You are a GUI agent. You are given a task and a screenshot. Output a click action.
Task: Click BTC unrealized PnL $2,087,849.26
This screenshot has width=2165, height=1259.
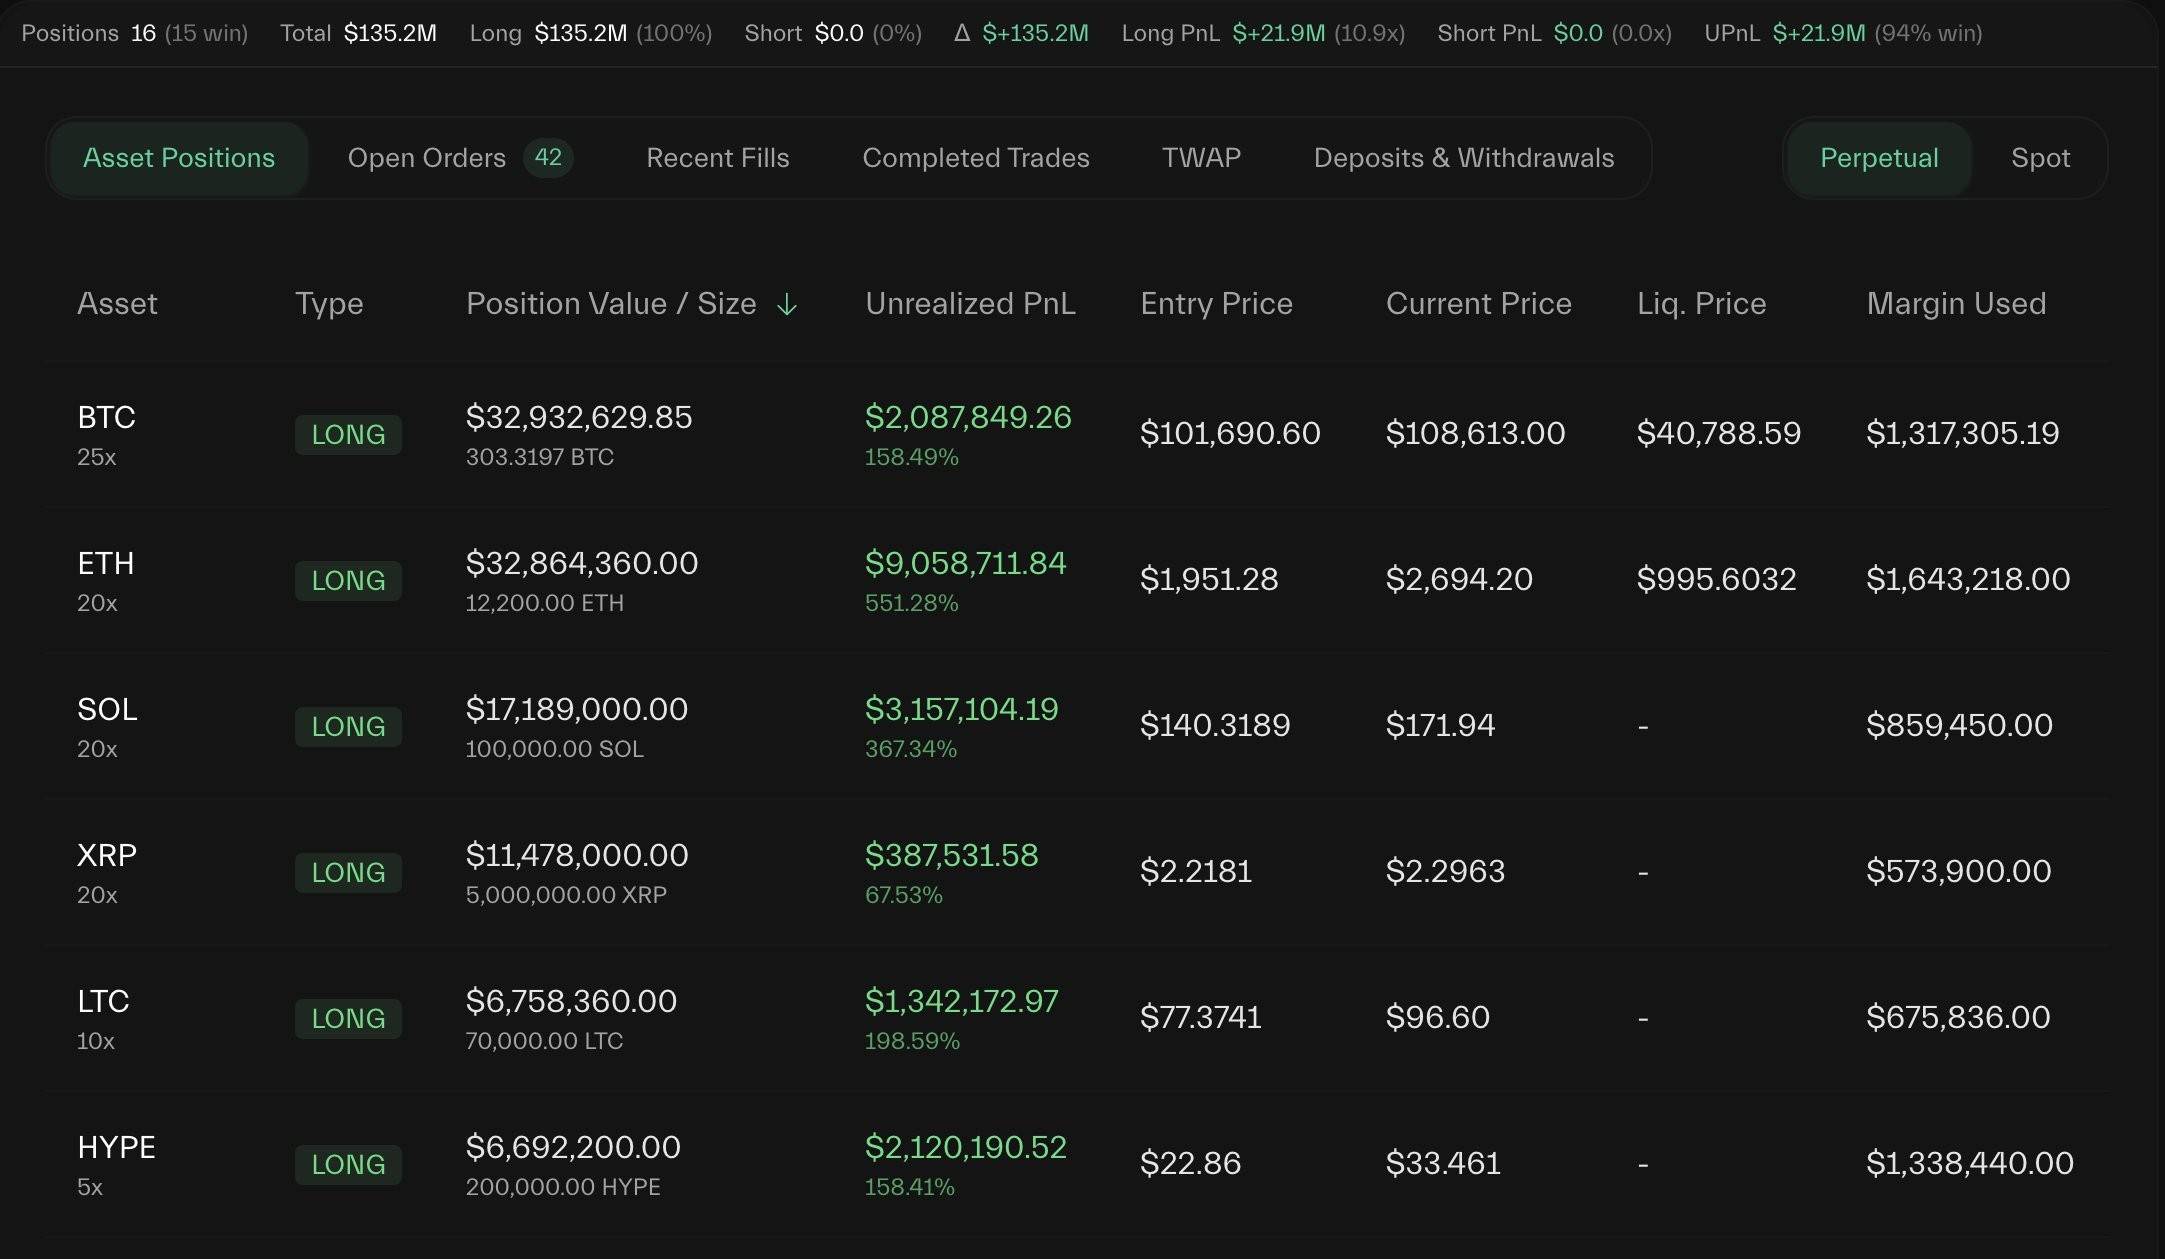pos(968,417)
